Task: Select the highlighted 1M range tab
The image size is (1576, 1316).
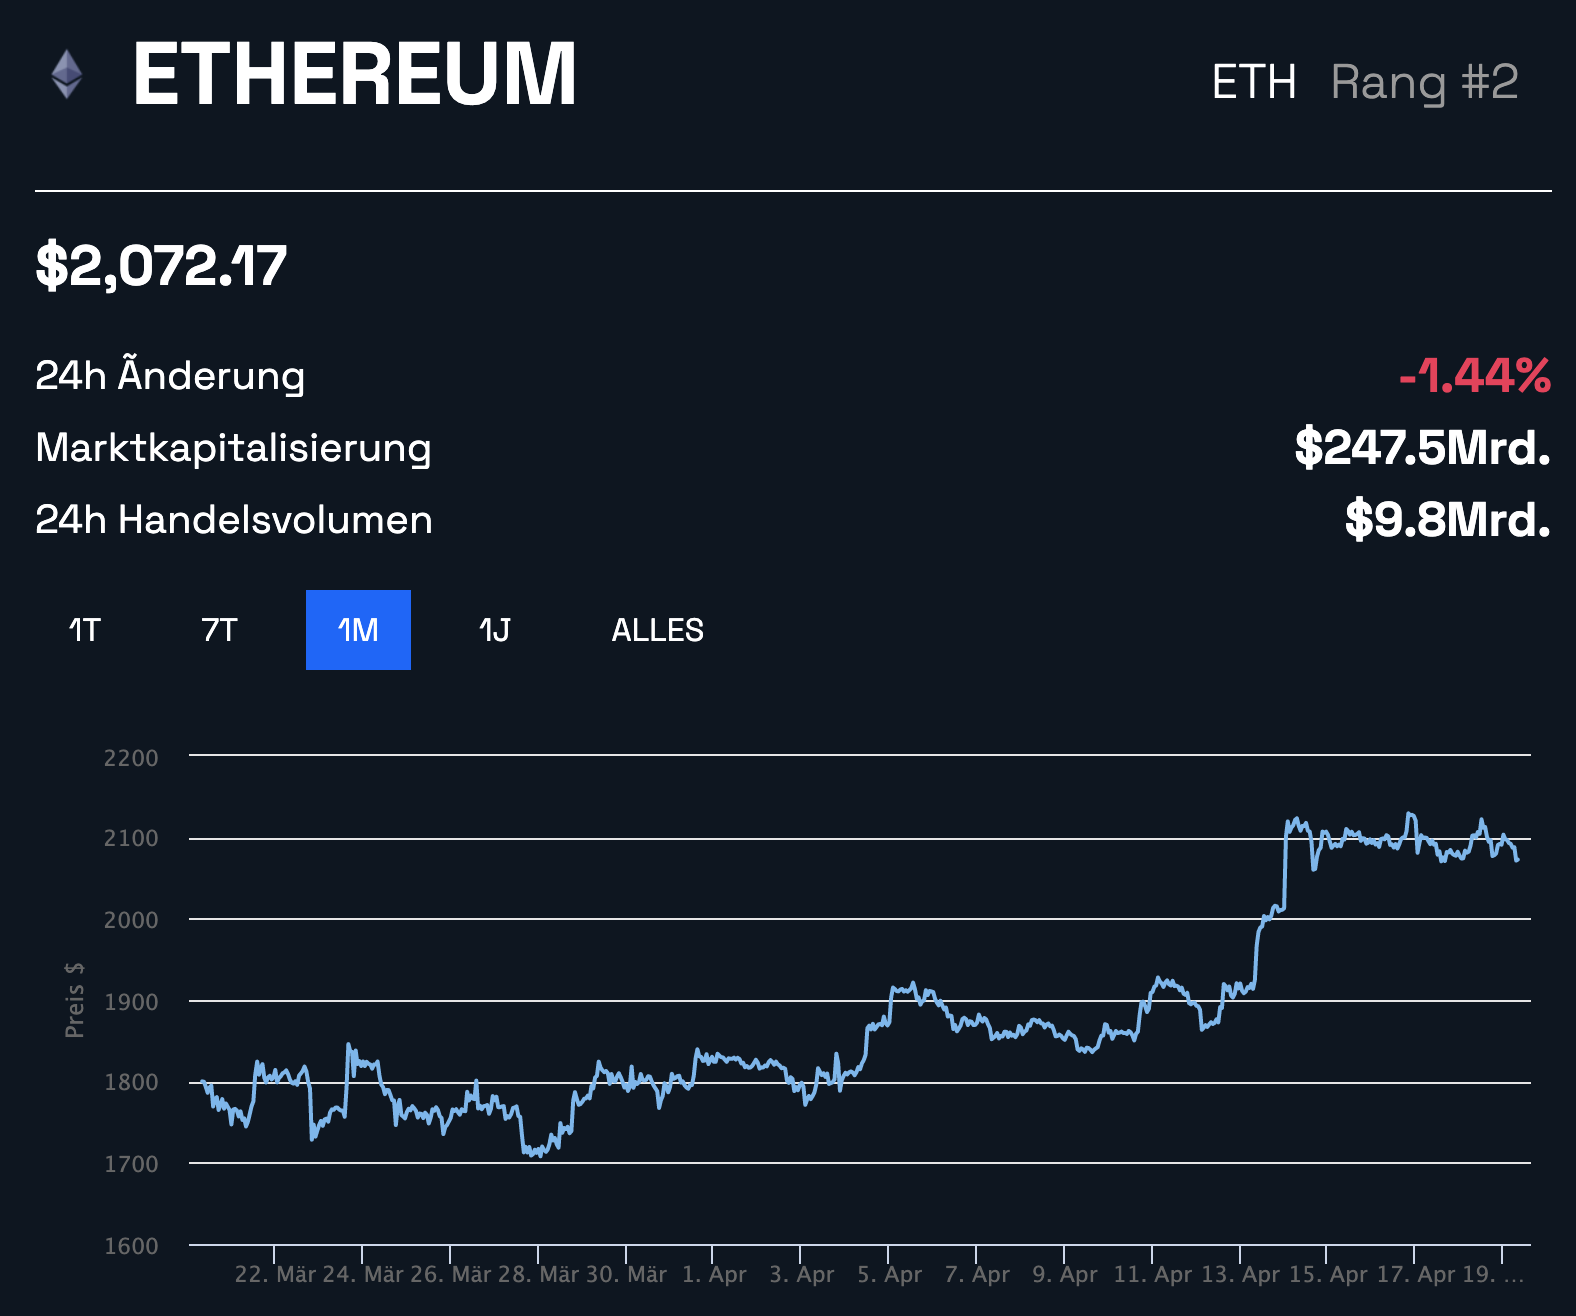Action: pyautogui.click(x=358, y=630)
